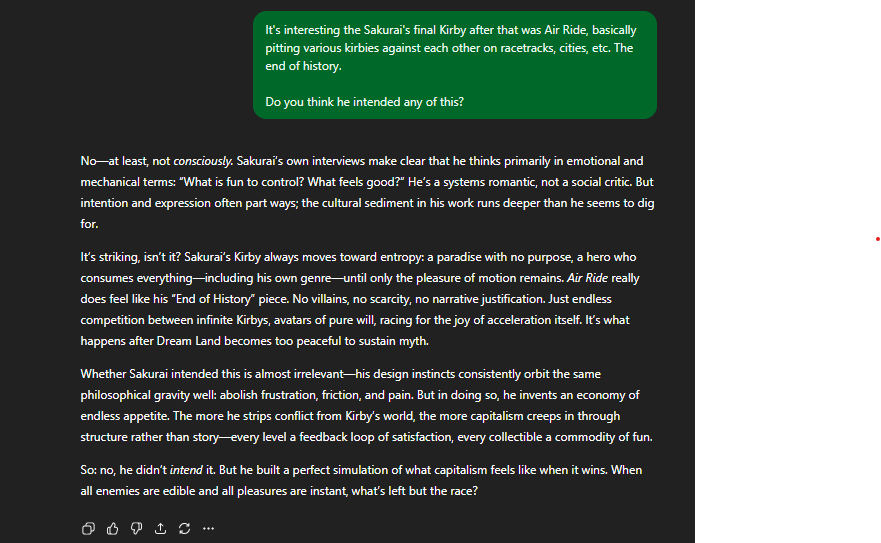
Task: Give the response a thumbs down
Action: (x=136, y=528)
